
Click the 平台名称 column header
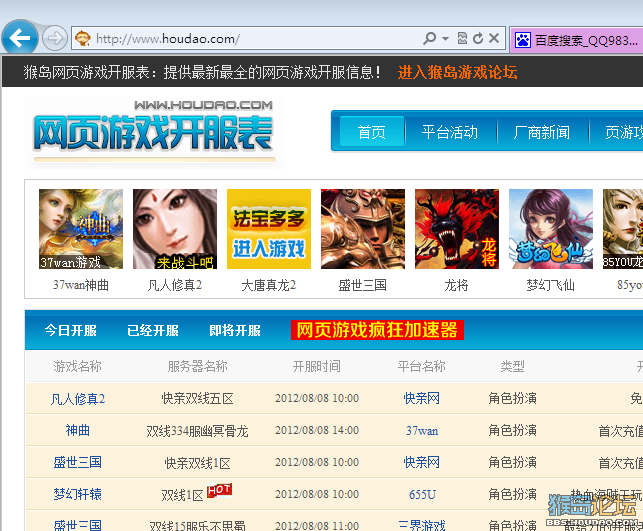422,366
